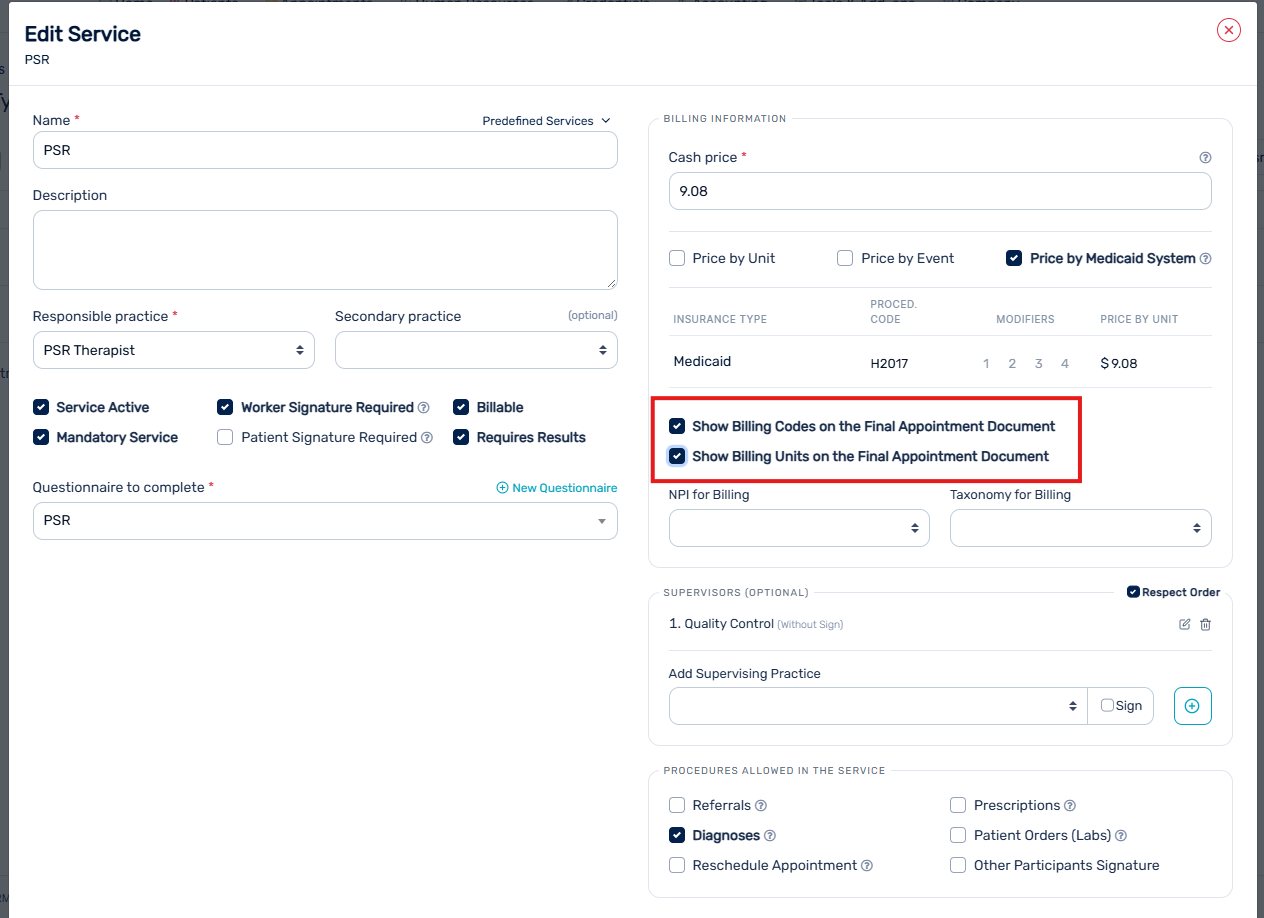Click the Description text area
The height and width of the screenshot is (918, 1264).
tap(325, 250)
